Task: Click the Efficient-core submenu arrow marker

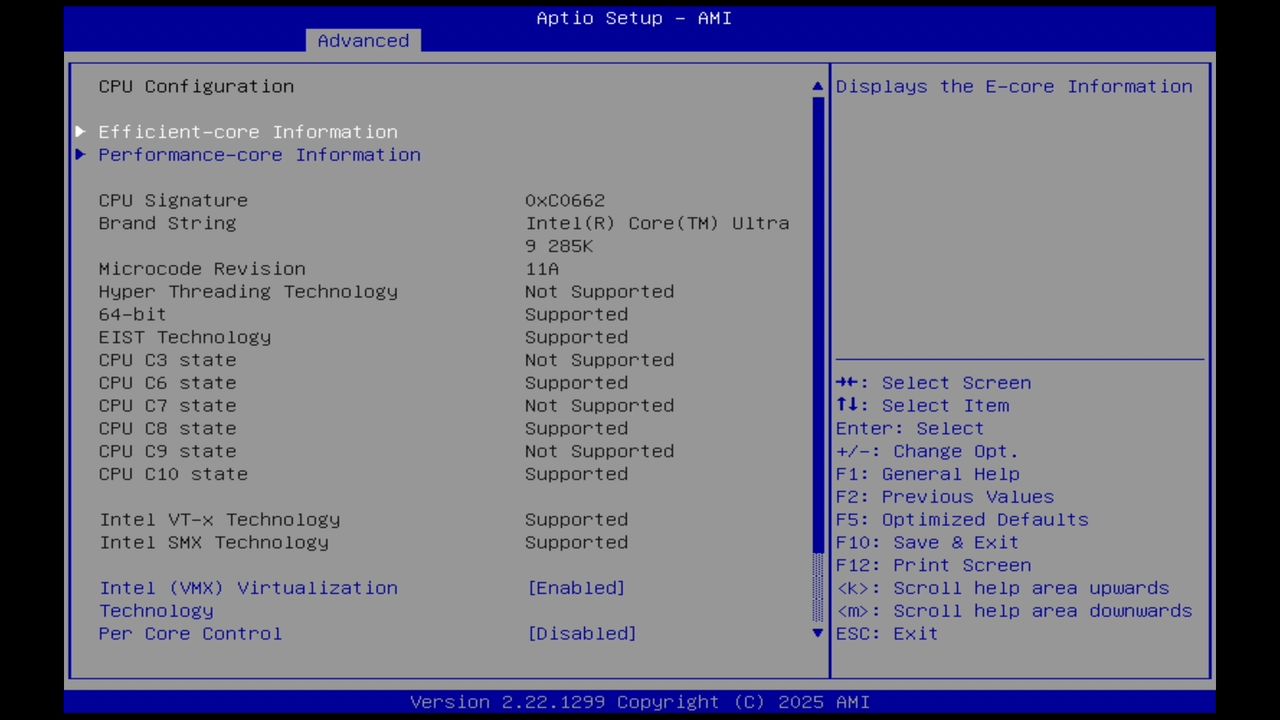Action: (80, 131)
